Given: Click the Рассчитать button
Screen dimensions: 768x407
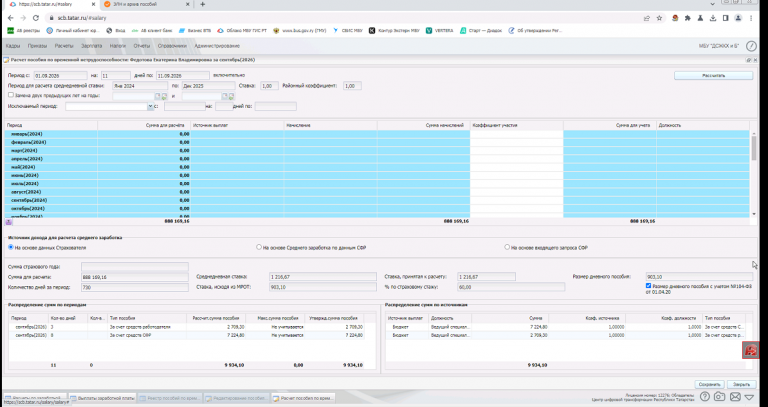Looking at the screenshot, I should tap(713, 76).
